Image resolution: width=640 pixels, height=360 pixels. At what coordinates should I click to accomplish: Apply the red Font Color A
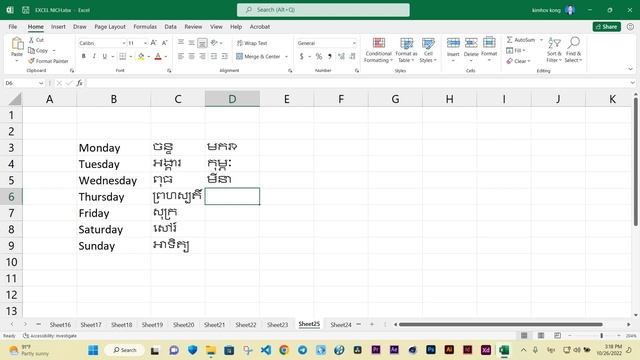click(x=158, y=56)
